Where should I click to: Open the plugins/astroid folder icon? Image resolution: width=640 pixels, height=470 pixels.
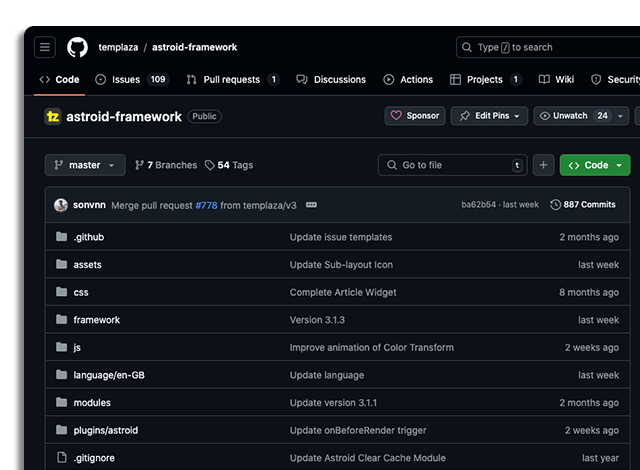coord(62,430)
